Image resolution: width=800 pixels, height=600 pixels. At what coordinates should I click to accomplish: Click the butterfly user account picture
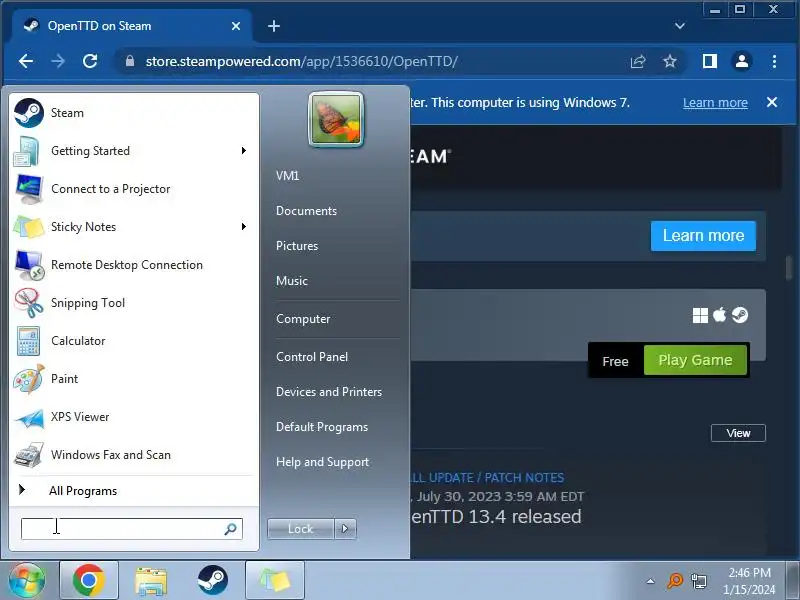pyautogui.click(x=336, y=119)
